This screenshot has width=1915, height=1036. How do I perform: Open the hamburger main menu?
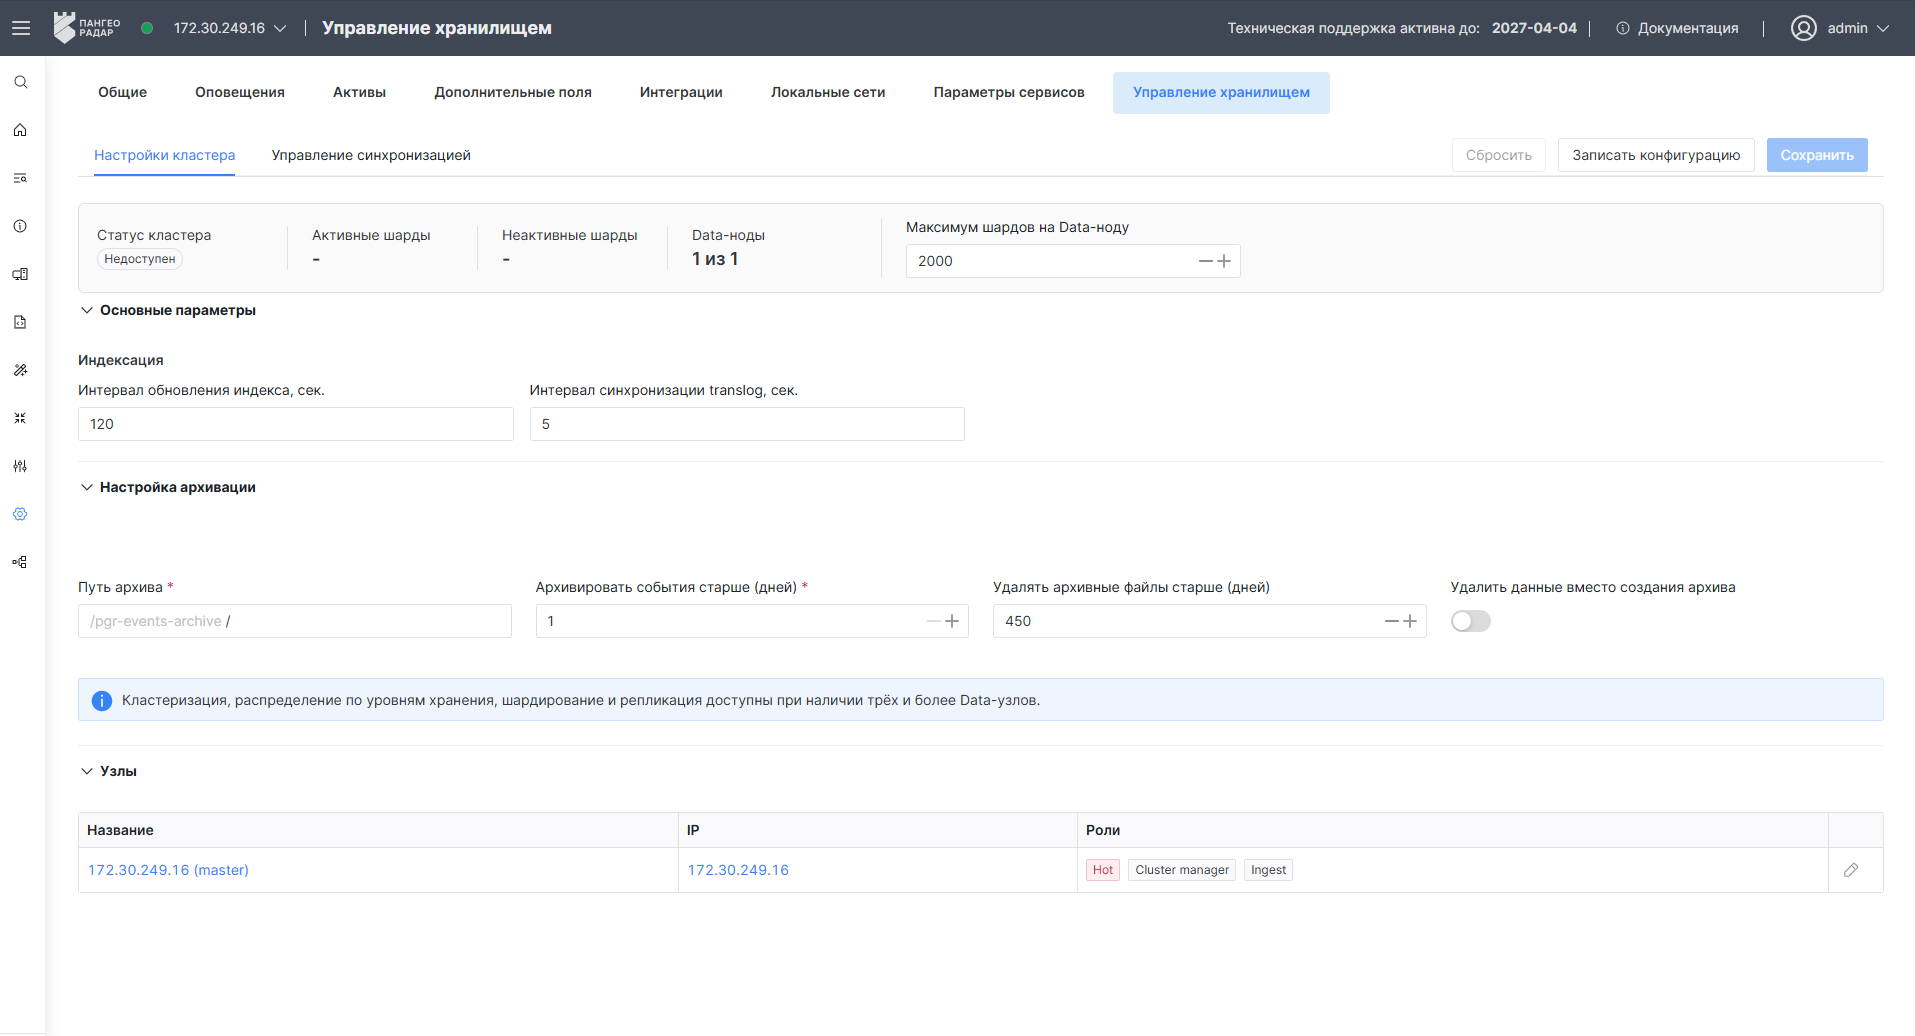coord(21,28)
